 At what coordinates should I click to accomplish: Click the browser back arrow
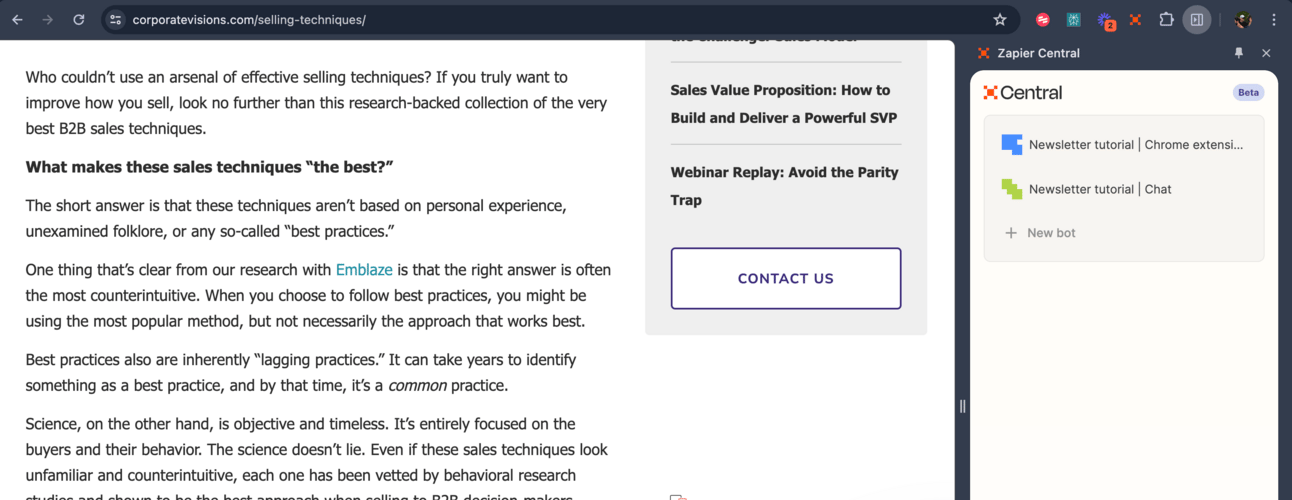click(x=17, y=19)
